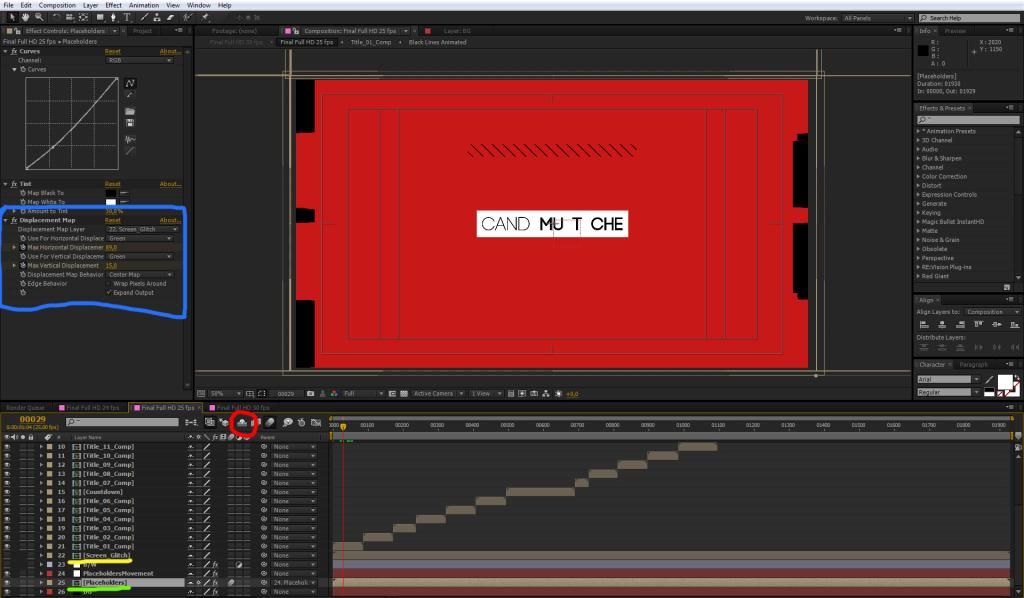Viewport: 1024px width, 598px height.
Task: Open the Curves Channel RGB dropdown
Action: (x=140, y=60)
